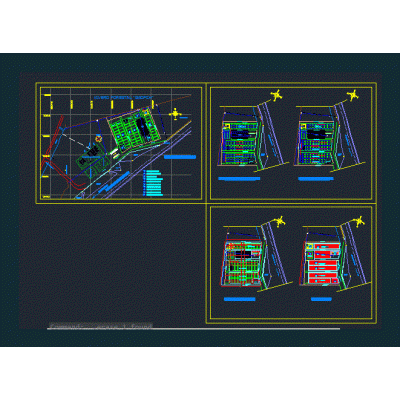Select north arrow above top-right floor plan

(353, 96)
